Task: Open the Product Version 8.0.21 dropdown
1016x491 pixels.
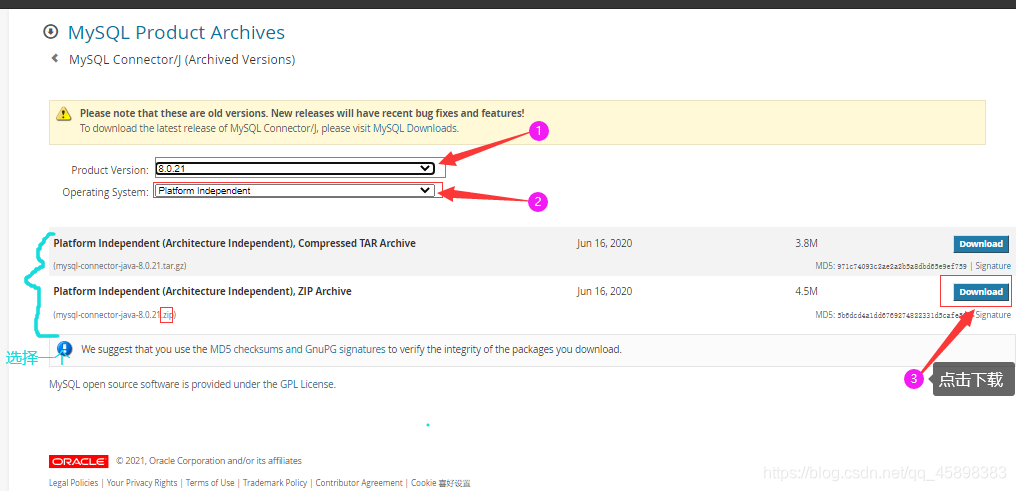Action: (295, 168)
